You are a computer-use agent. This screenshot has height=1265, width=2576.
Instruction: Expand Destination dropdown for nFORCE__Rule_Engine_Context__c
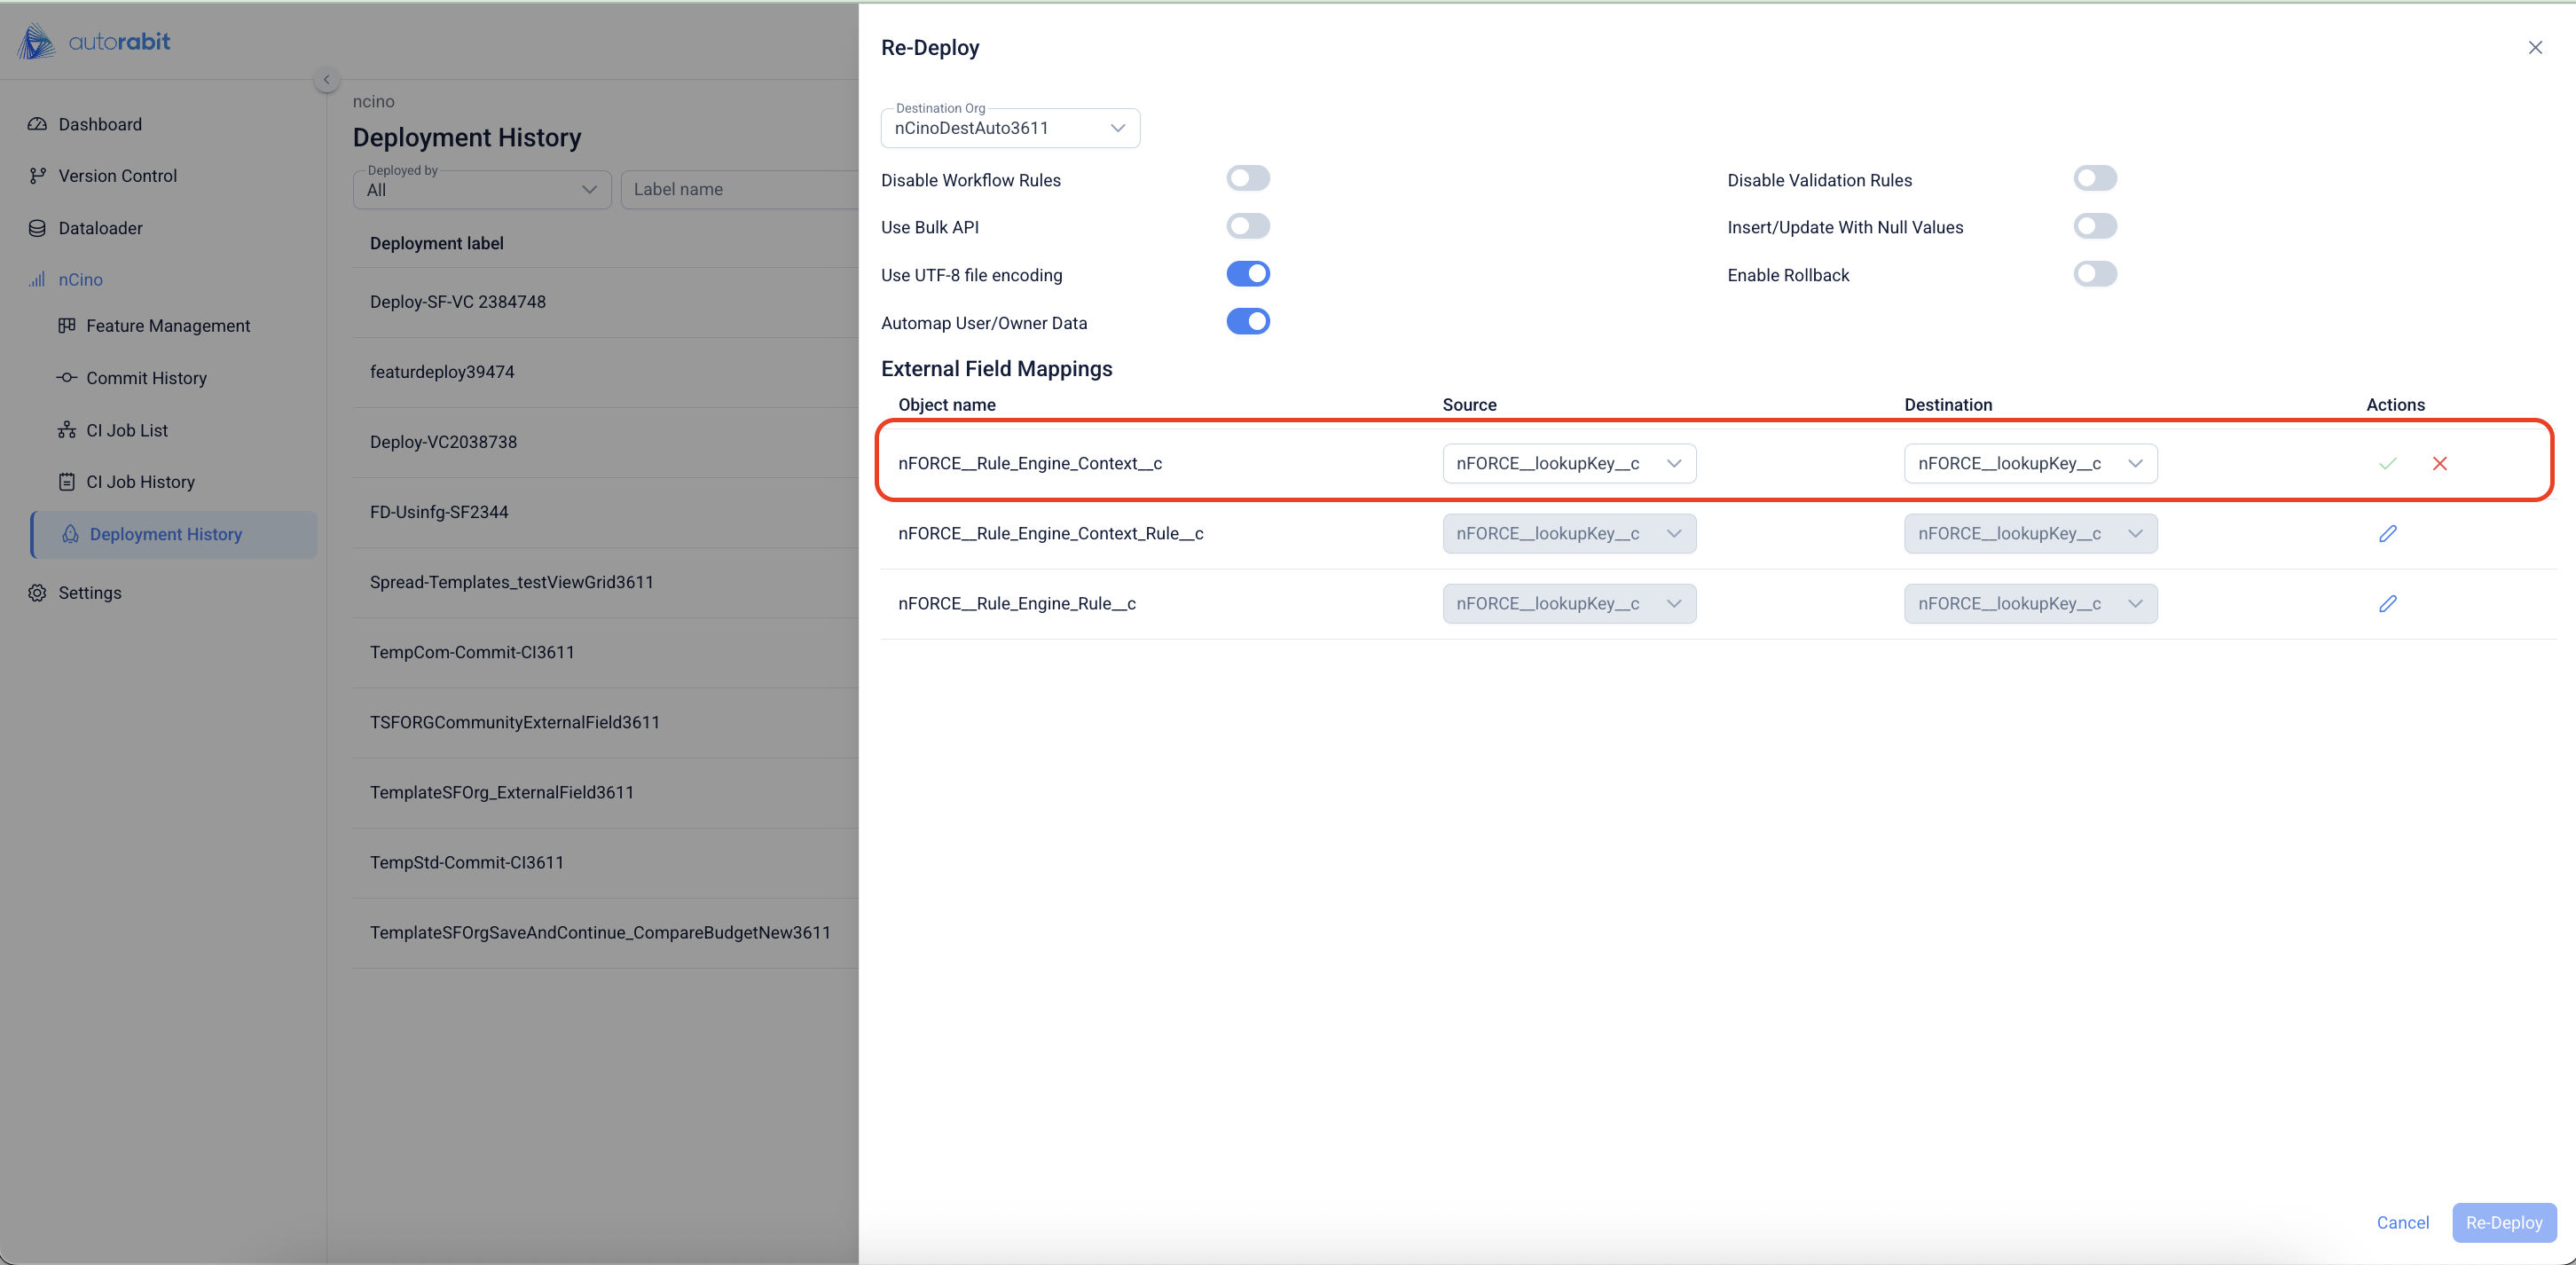point(2030,463)
